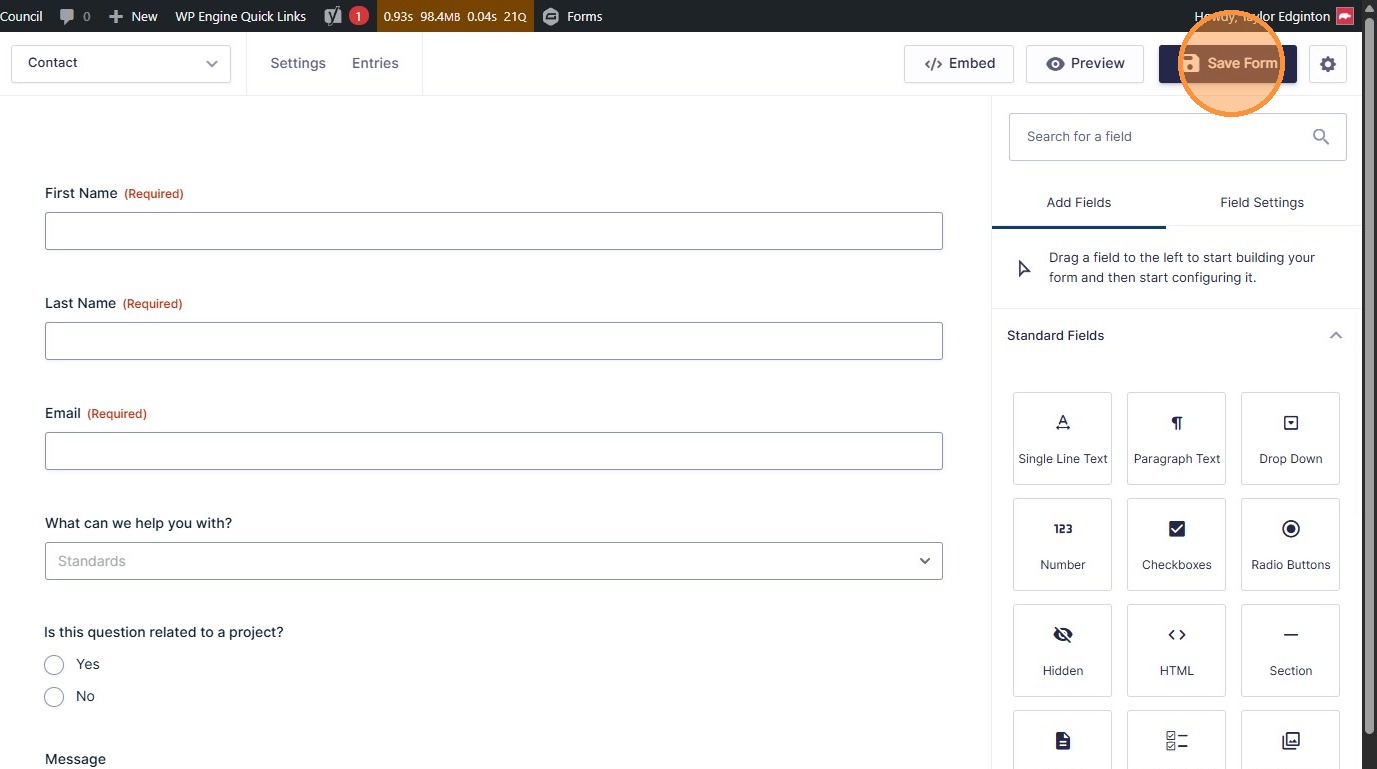Viewport: 1377px width, 769px height.
Task: Focus the Search for a field box
Action: 1178,137
